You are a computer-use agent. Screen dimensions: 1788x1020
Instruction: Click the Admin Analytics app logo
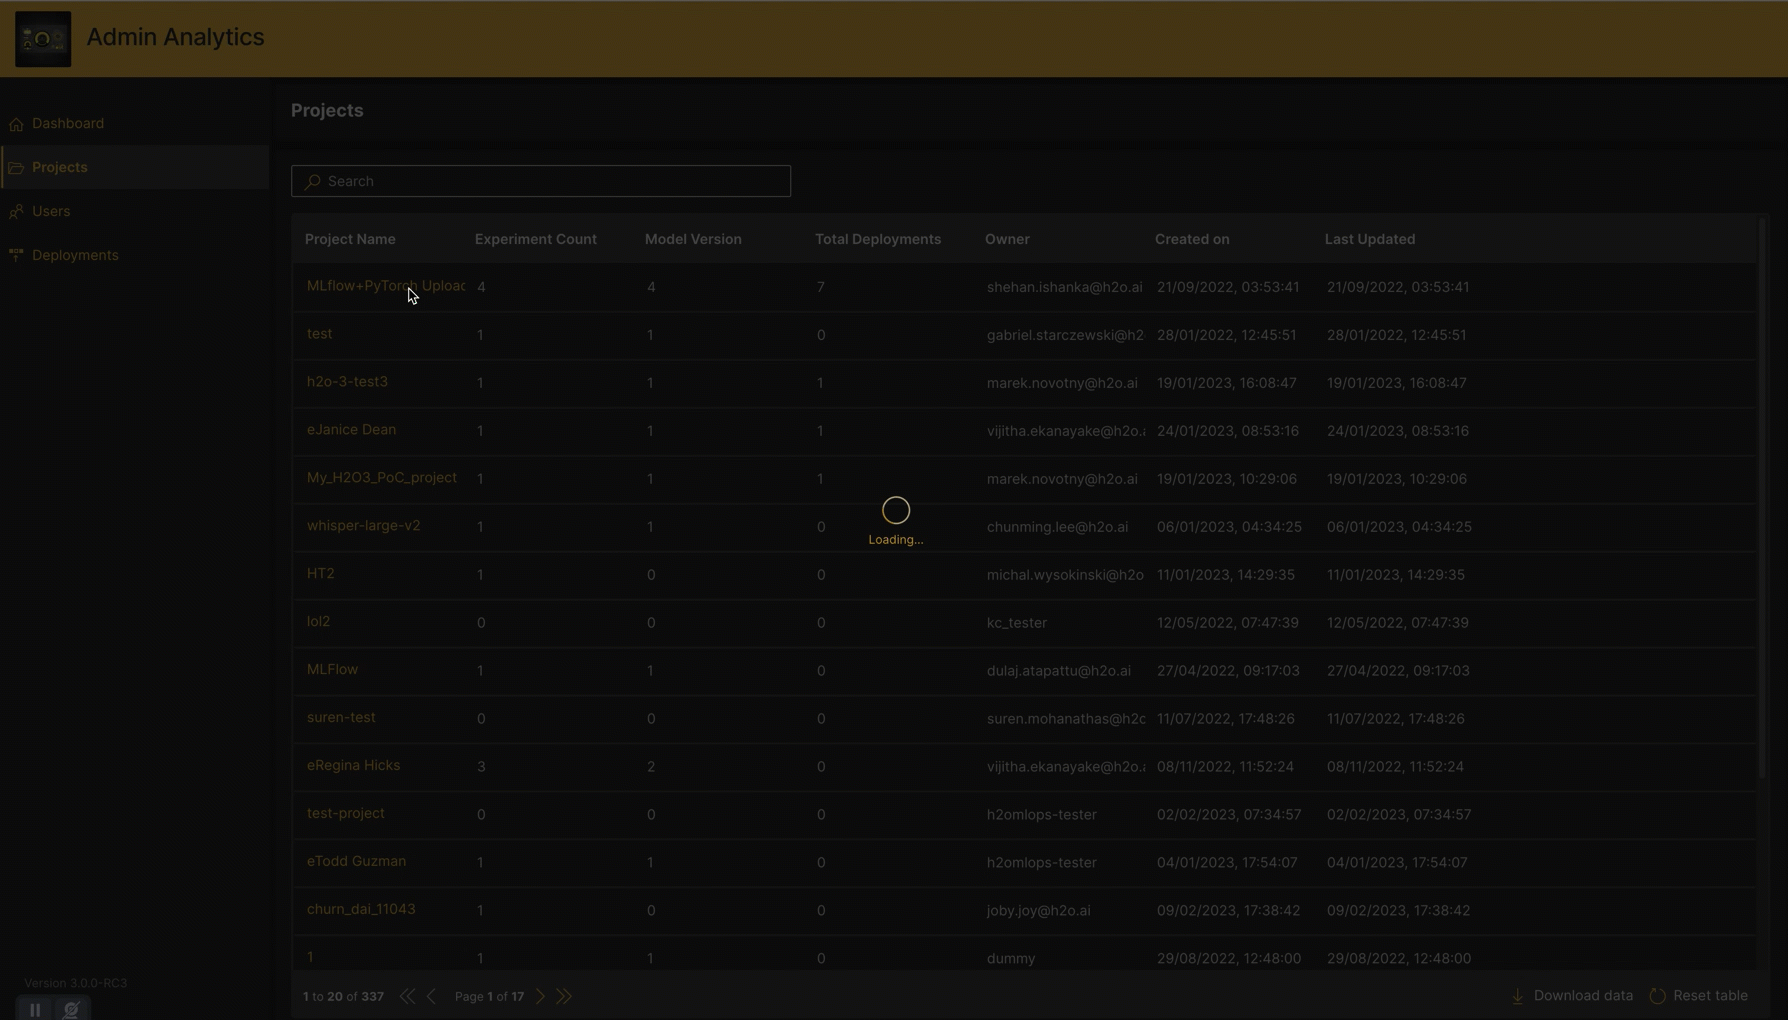tap(43, 39)
